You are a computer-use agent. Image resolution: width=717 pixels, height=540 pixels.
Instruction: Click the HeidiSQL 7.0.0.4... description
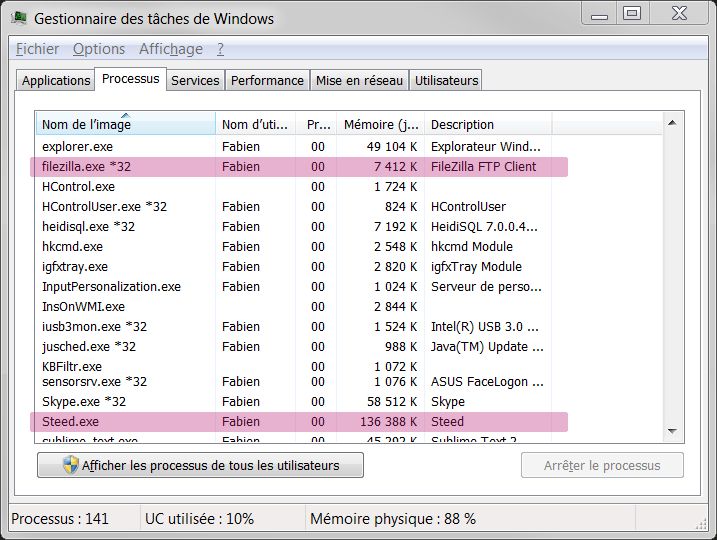484,227
